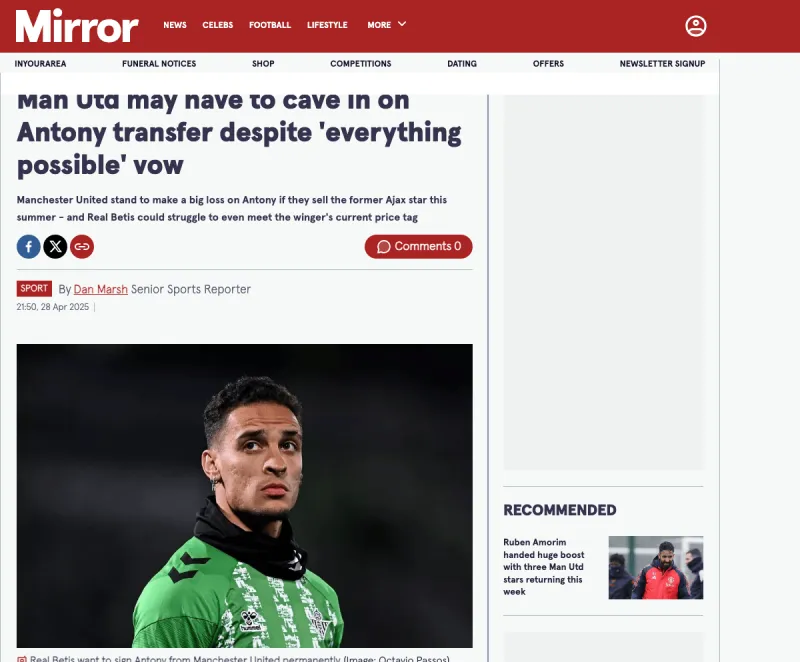Click the main Antony article image

pos(244,496)
